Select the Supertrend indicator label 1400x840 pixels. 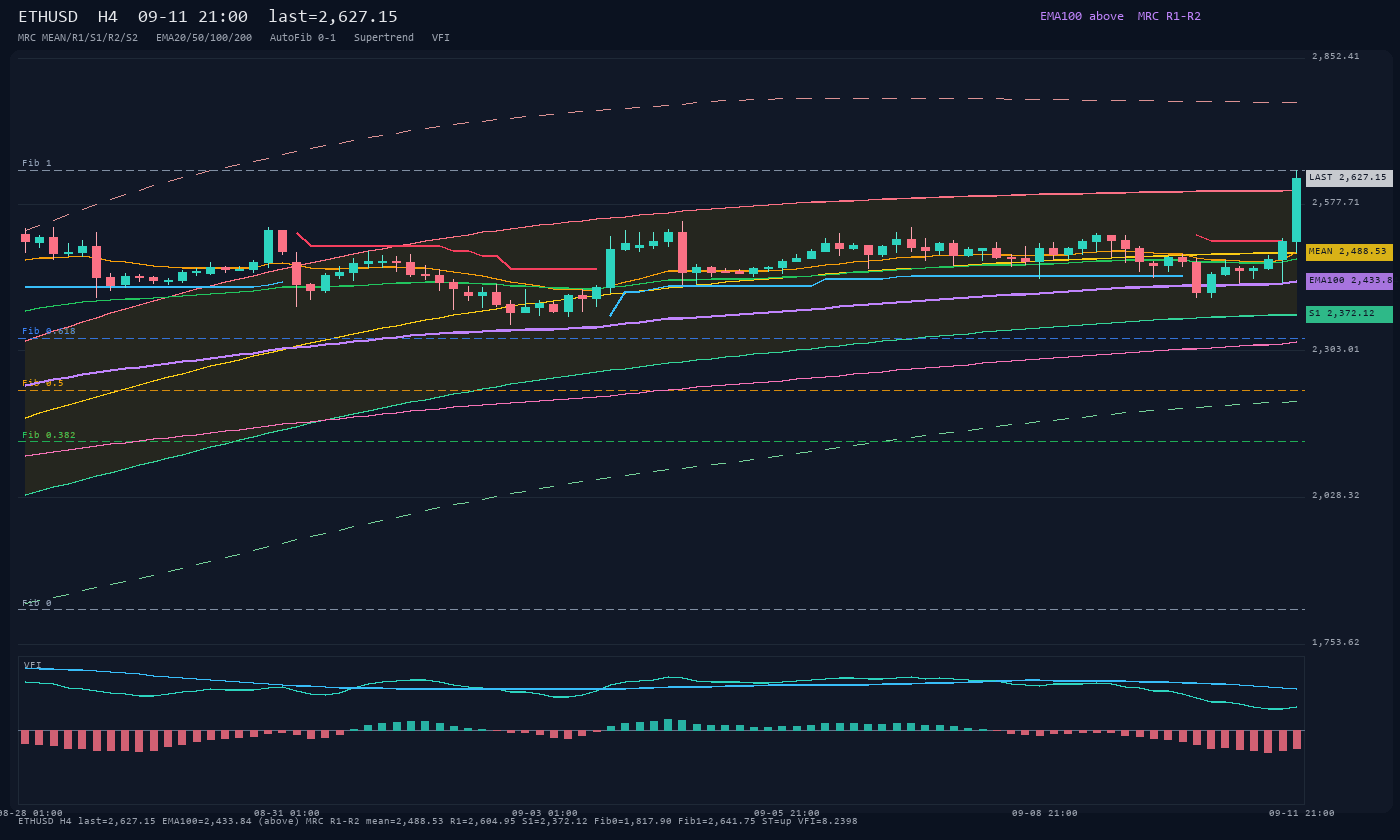(x=384, y=38)
